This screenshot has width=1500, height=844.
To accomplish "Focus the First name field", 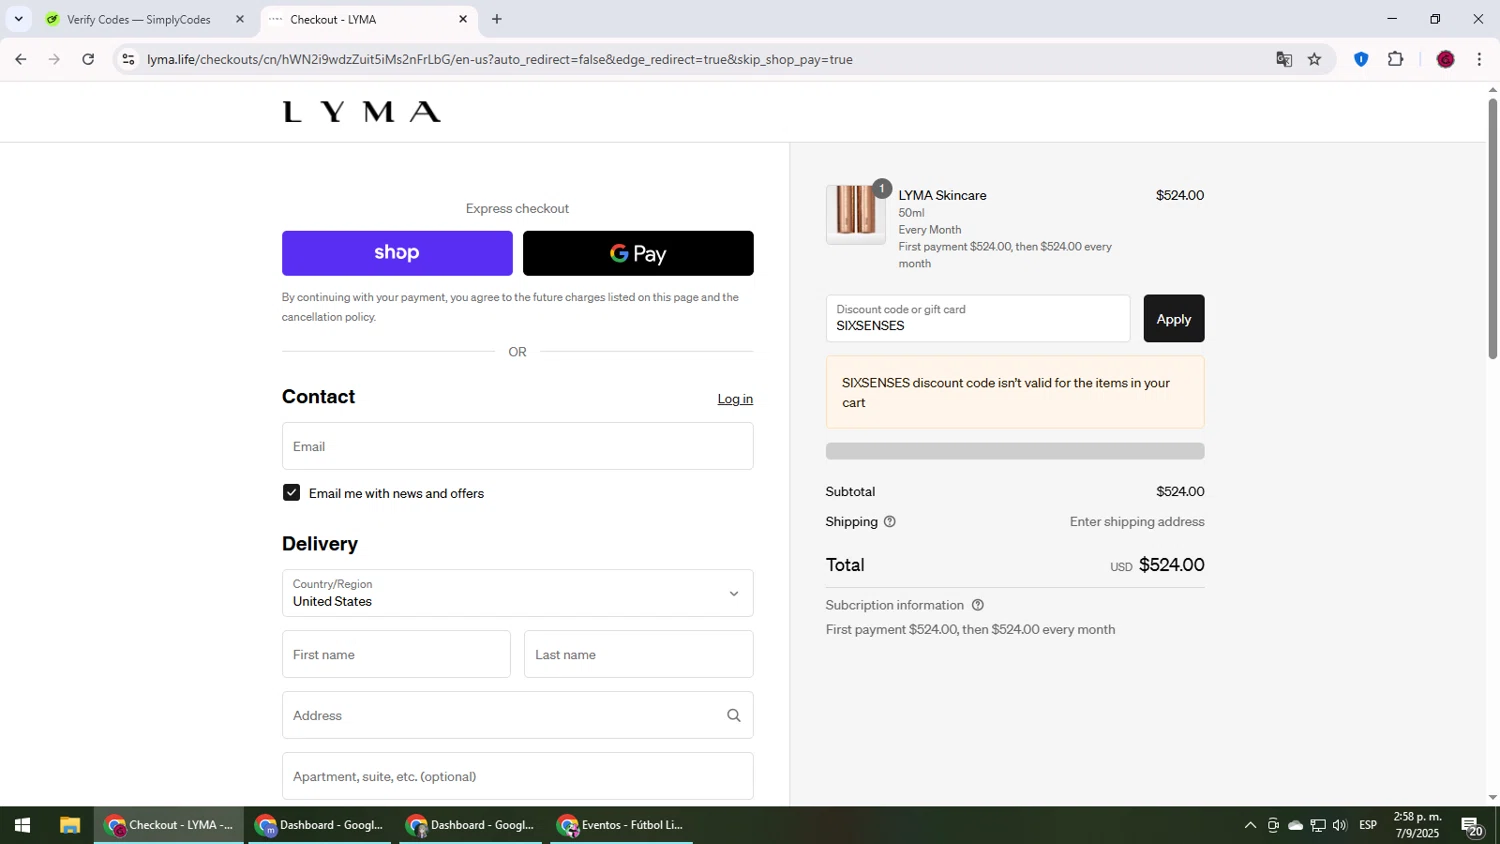I will pyautogui.click(x=396, y=654).
